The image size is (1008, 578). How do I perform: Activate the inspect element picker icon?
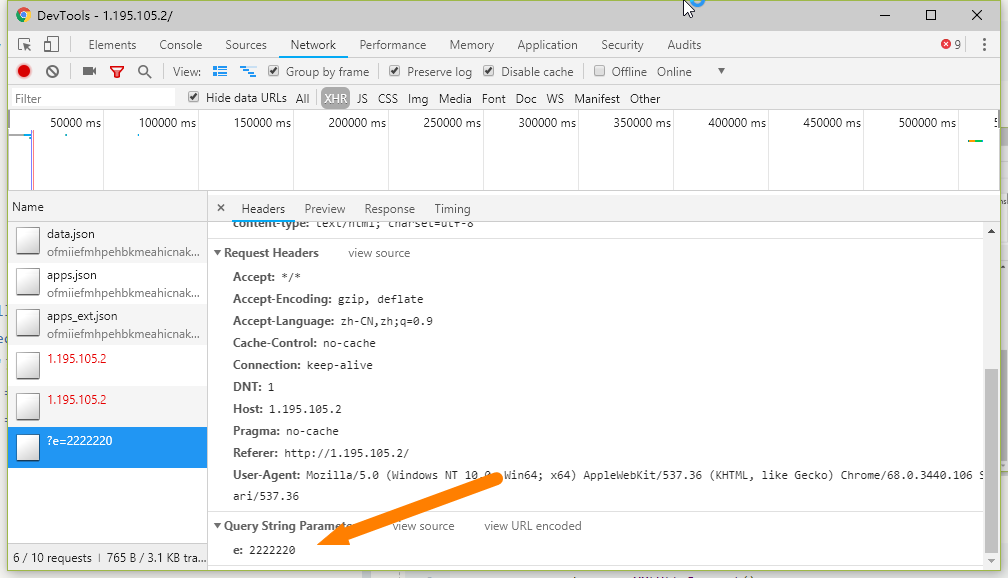tap(24, 44)
